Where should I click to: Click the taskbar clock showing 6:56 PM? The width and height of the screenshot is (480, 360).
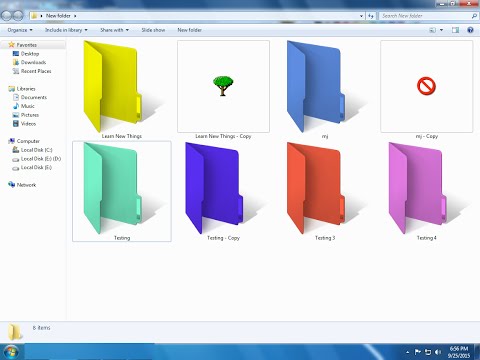[459, 352]
